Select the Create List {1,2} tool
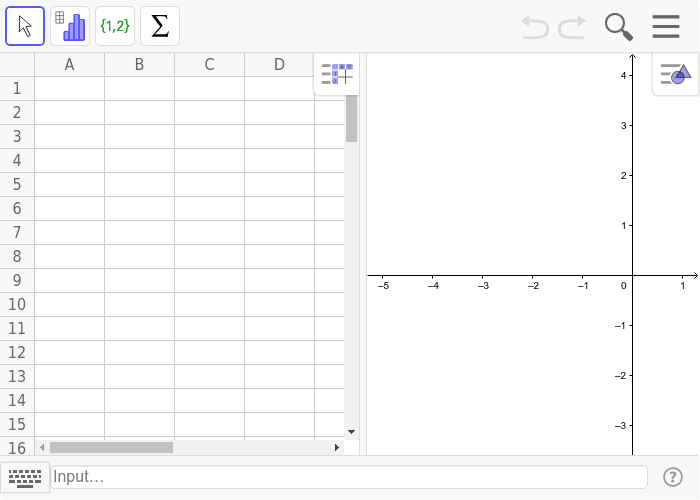The image size is (700, 500). 115,26
